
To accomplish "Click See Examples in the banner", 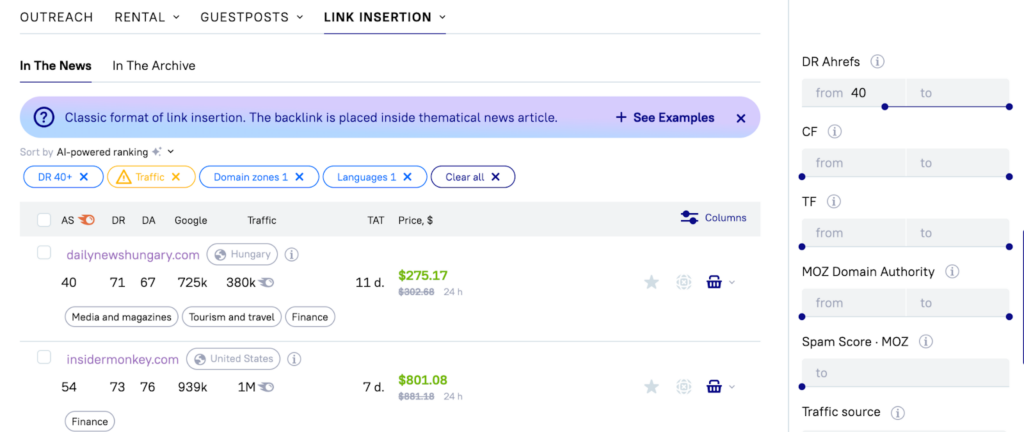I will [x=665, y=118].
